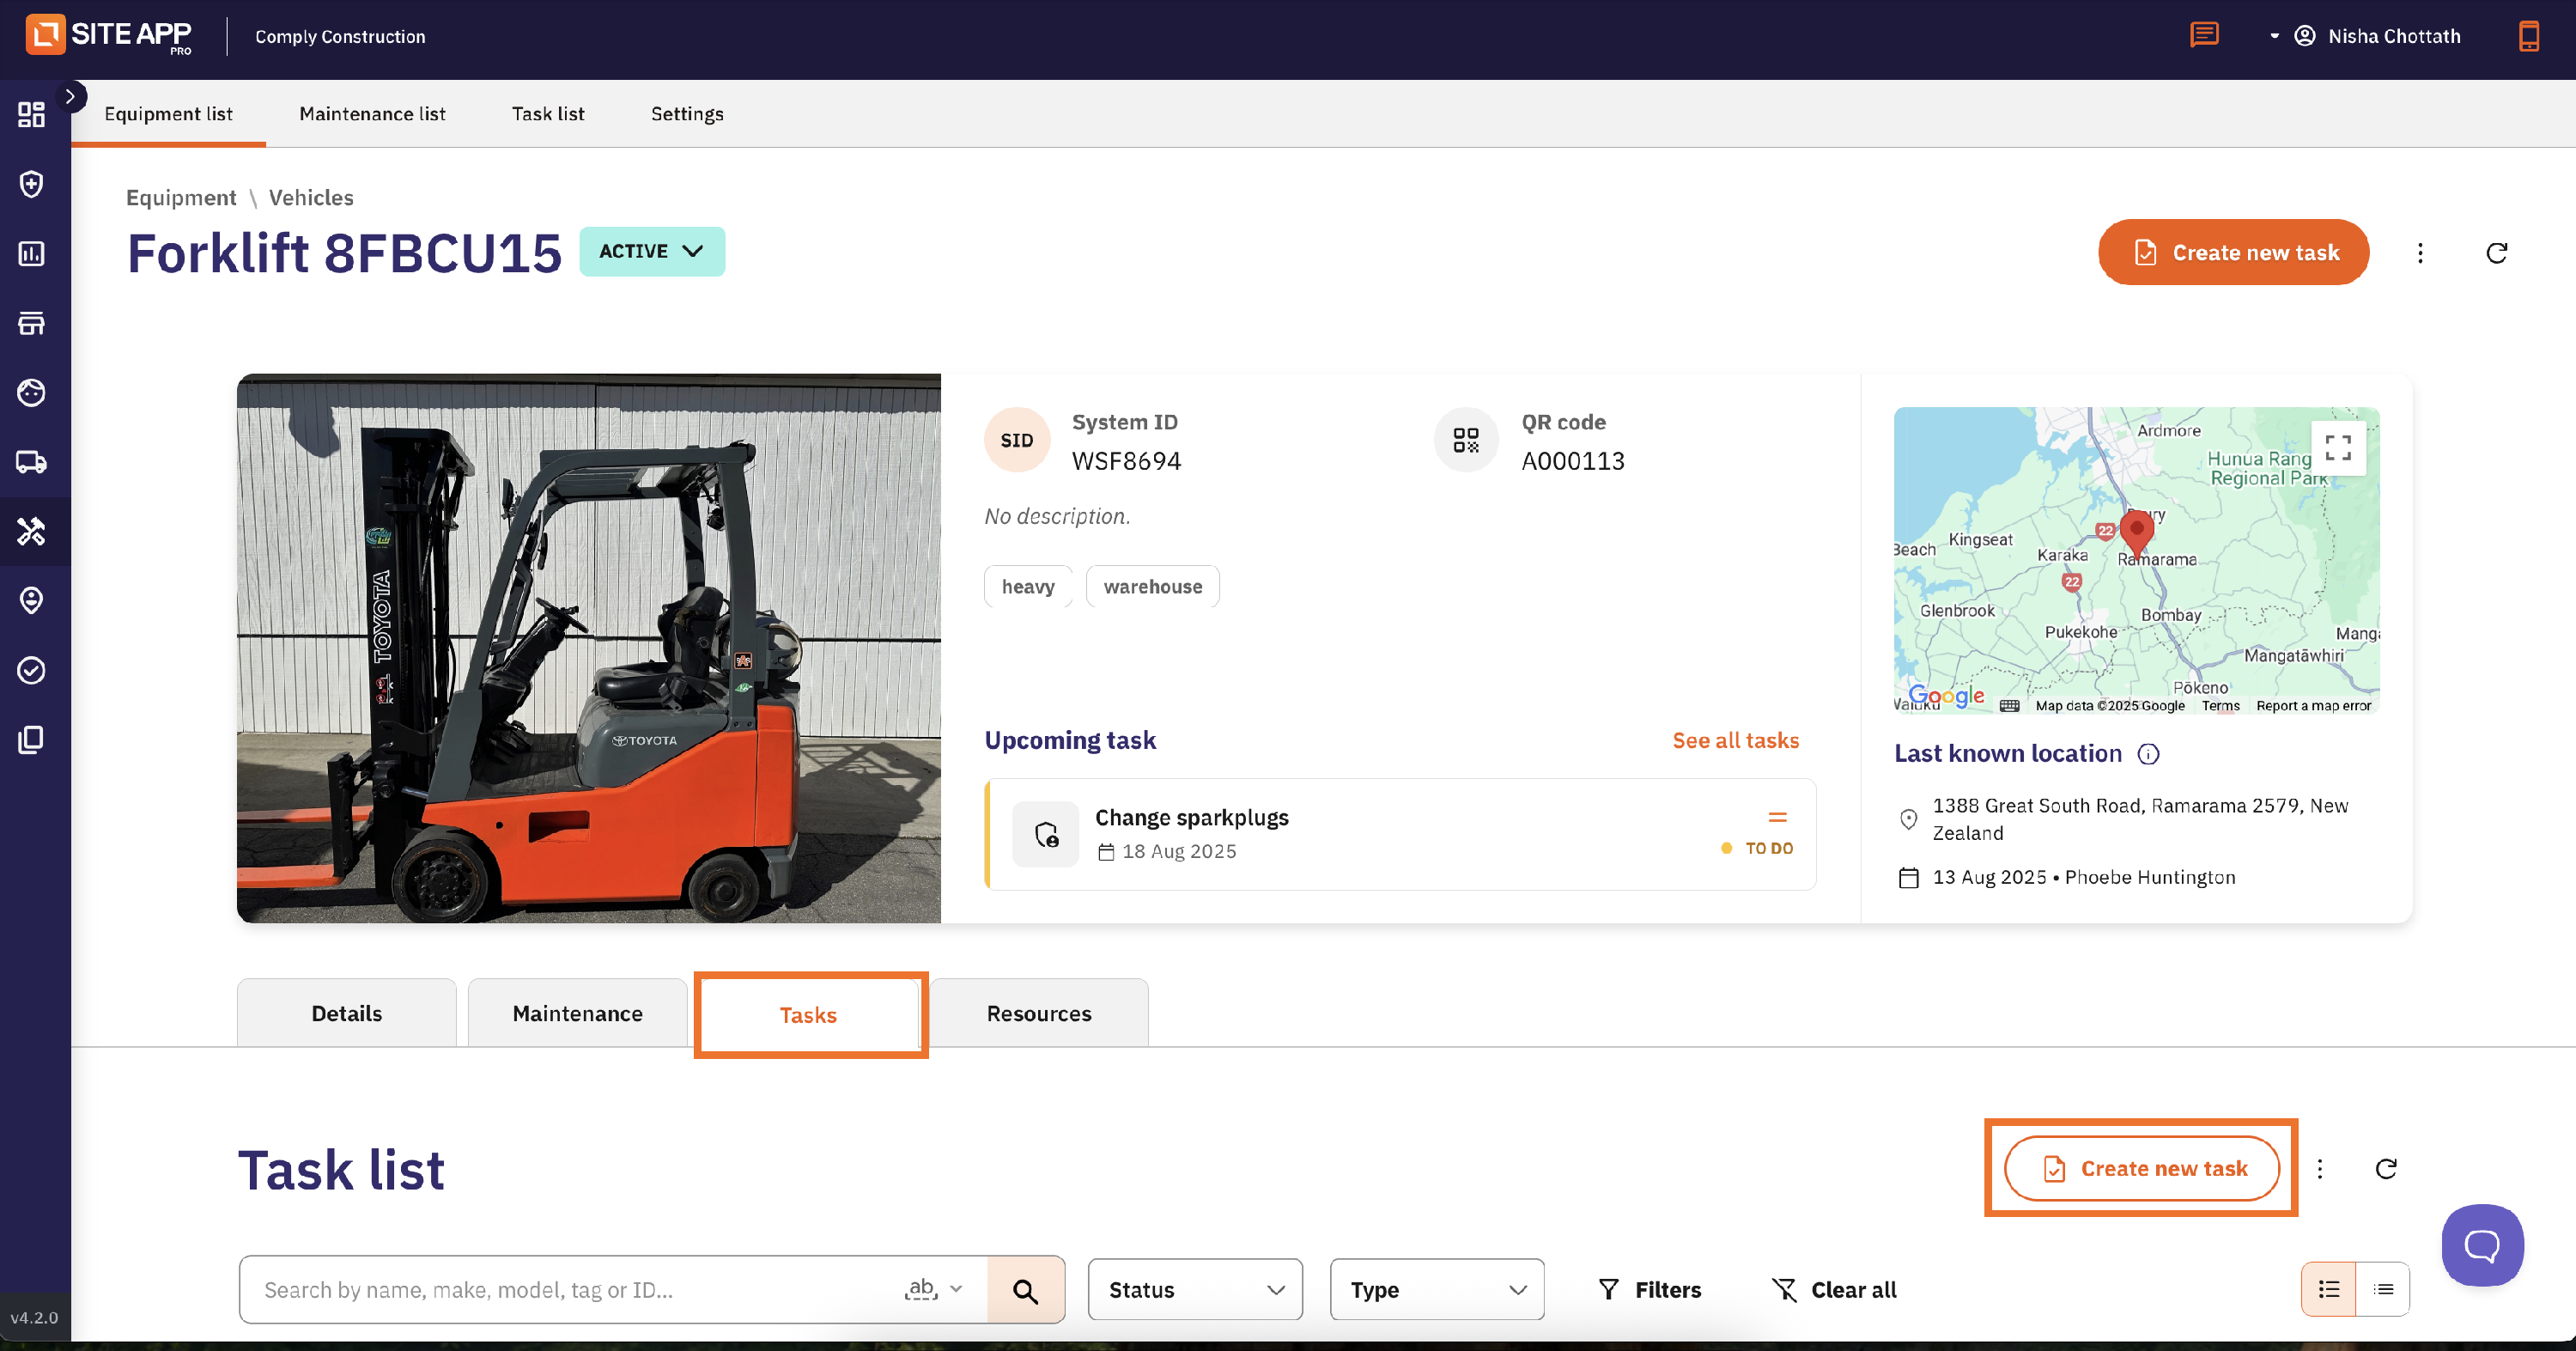This screenshot has width=2576, height=1351.
Task: Click the search magnifier button
Action: (x=1025, y=1290)
